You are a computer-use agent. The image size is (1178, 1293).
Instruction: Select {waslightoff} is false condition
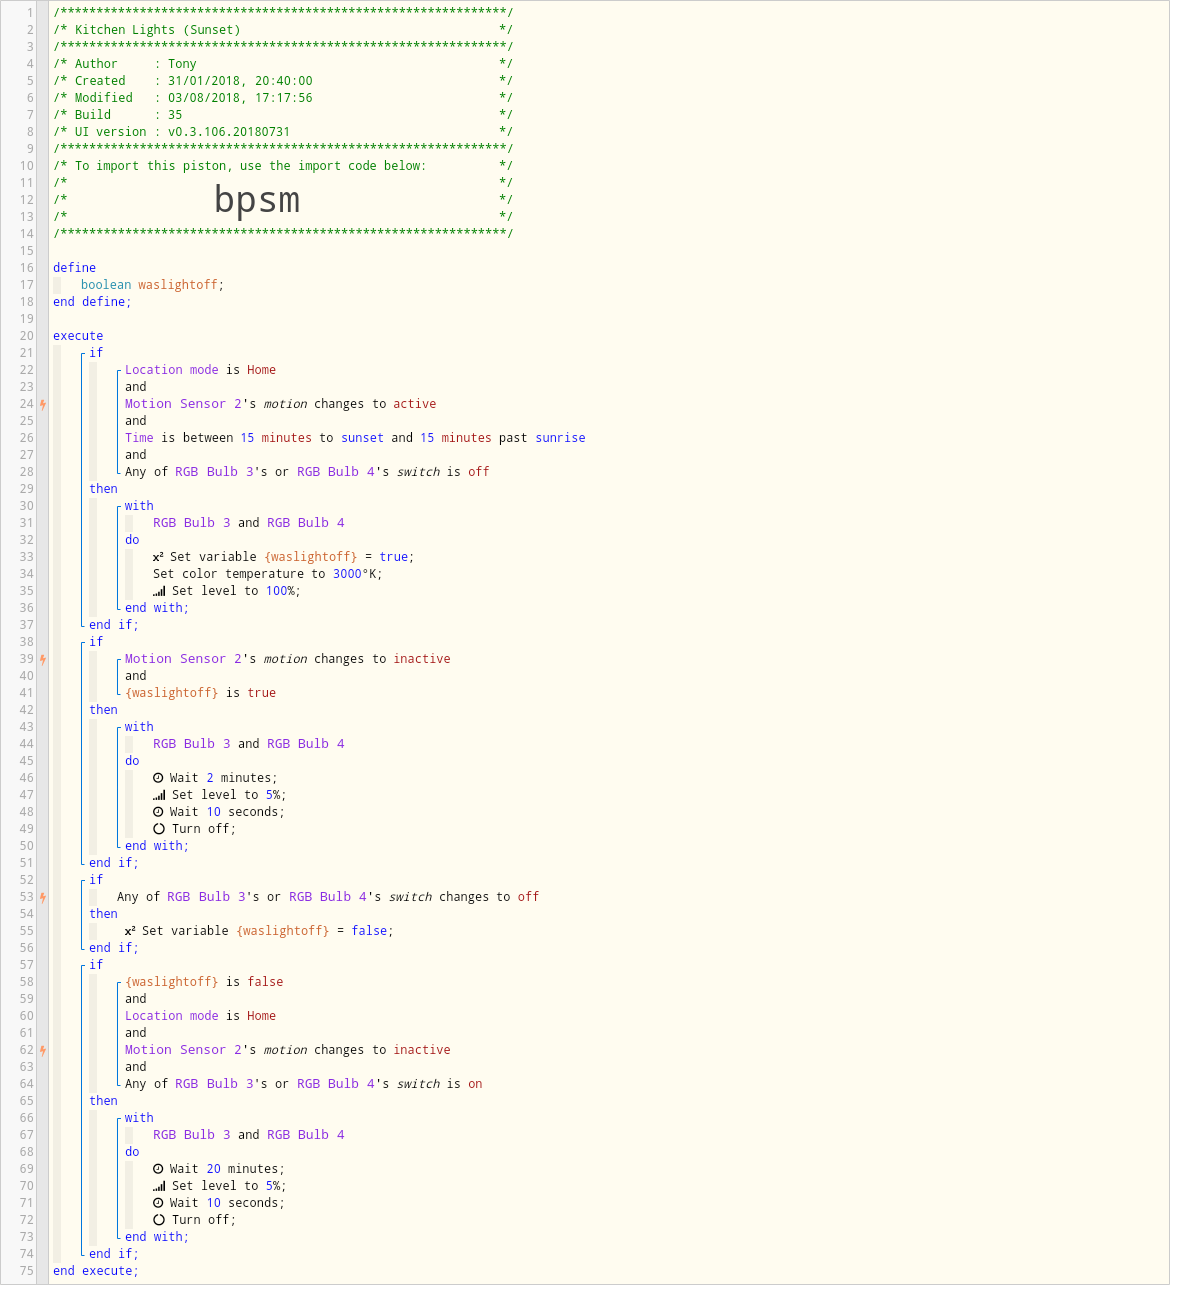[204, 982]
